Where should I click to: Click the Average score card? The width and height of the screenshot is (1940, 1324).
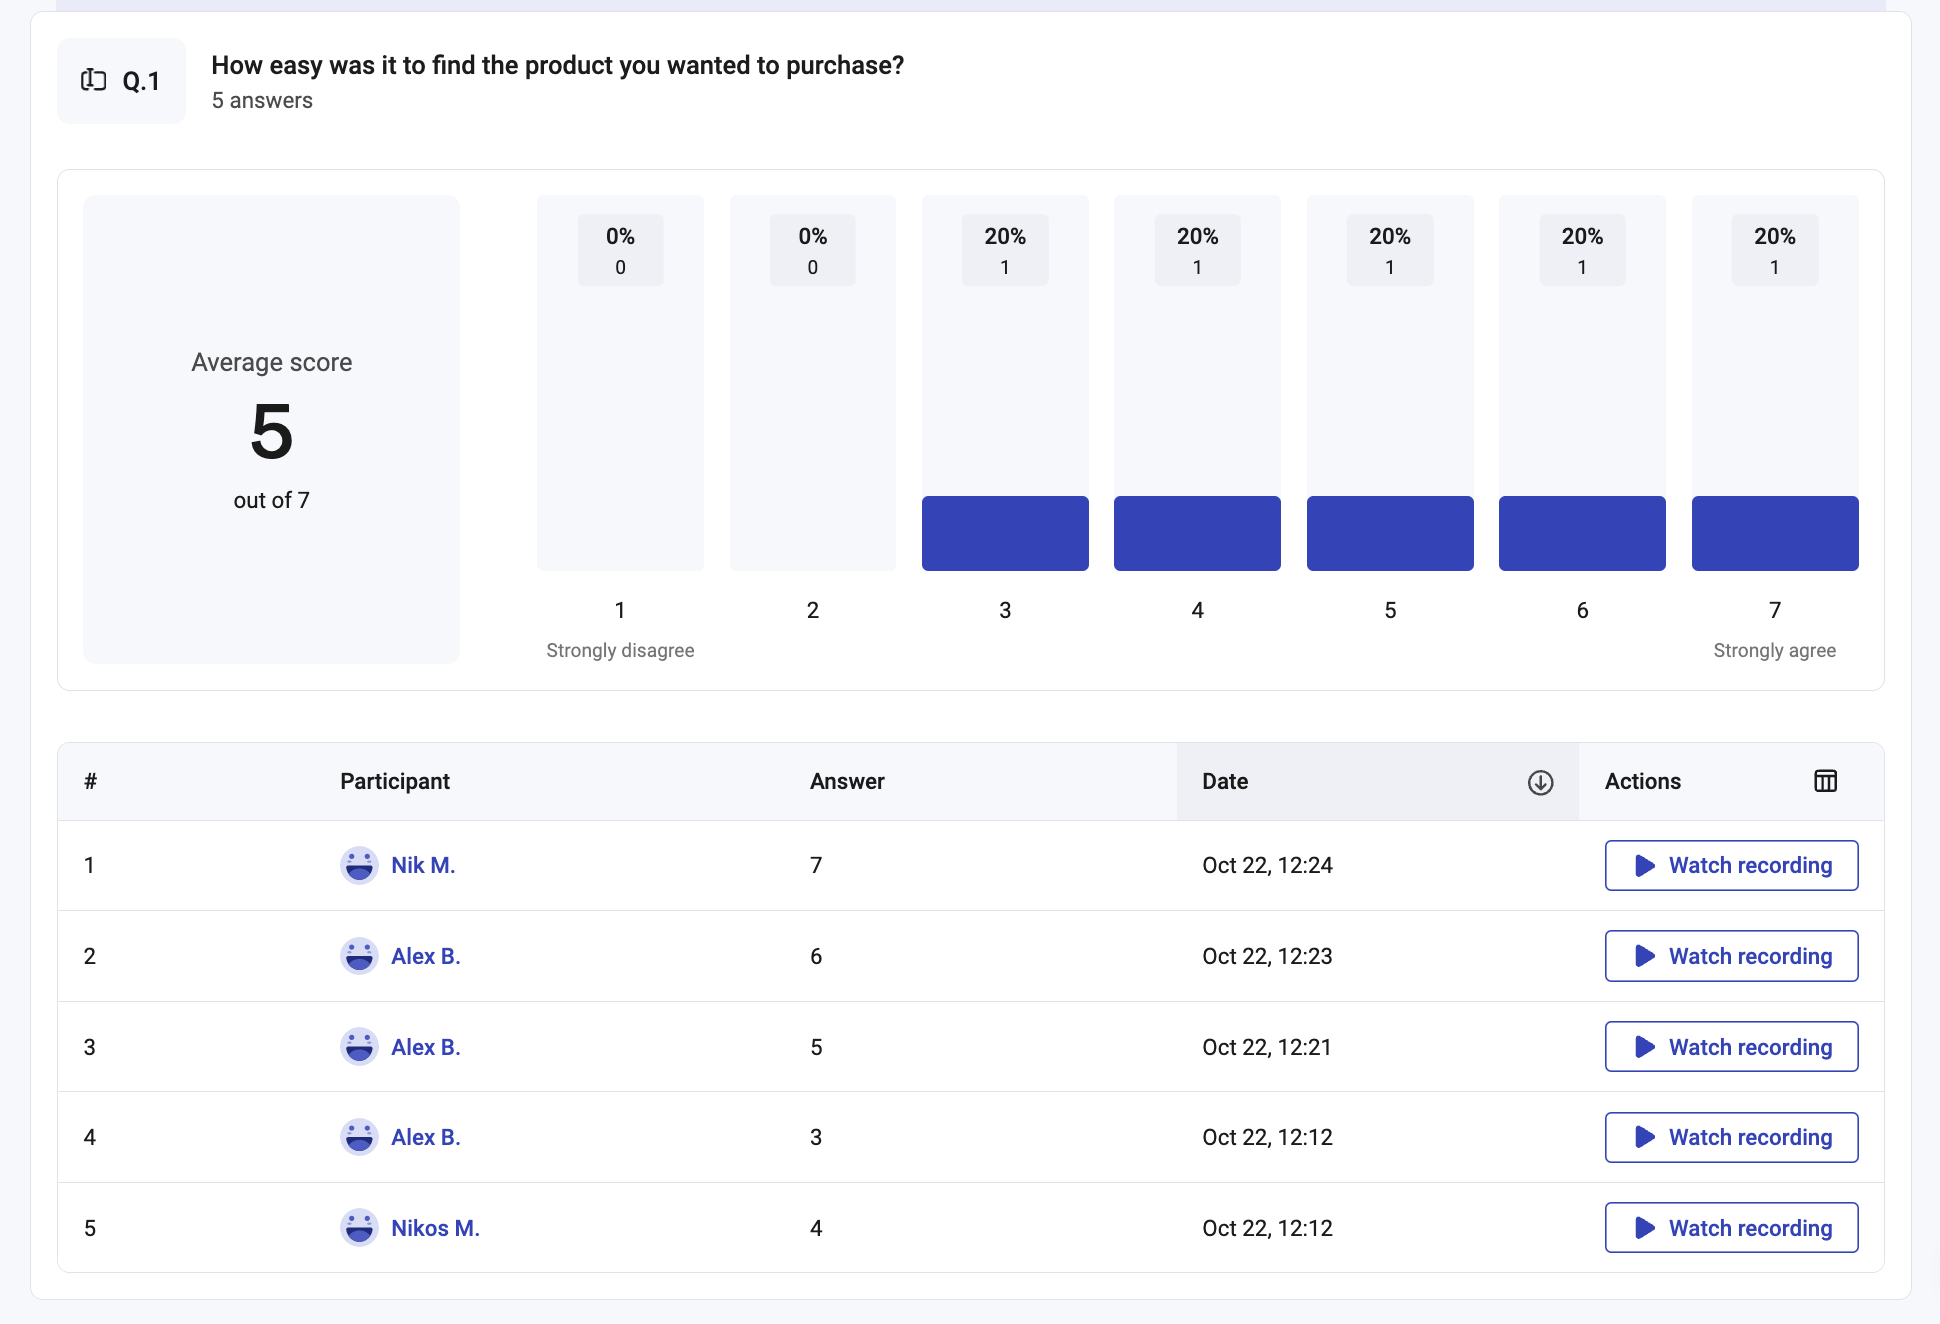[271, 429]
